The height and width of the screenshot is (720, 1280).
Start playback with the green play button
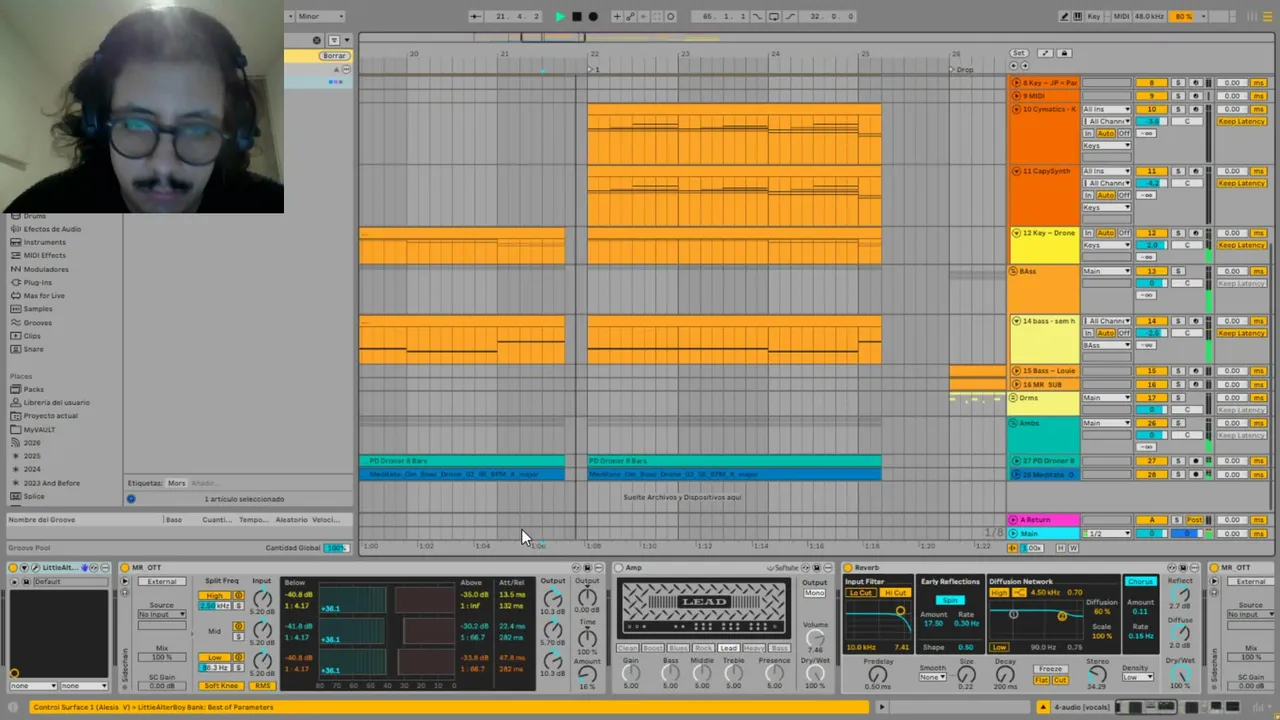[560, 16]
